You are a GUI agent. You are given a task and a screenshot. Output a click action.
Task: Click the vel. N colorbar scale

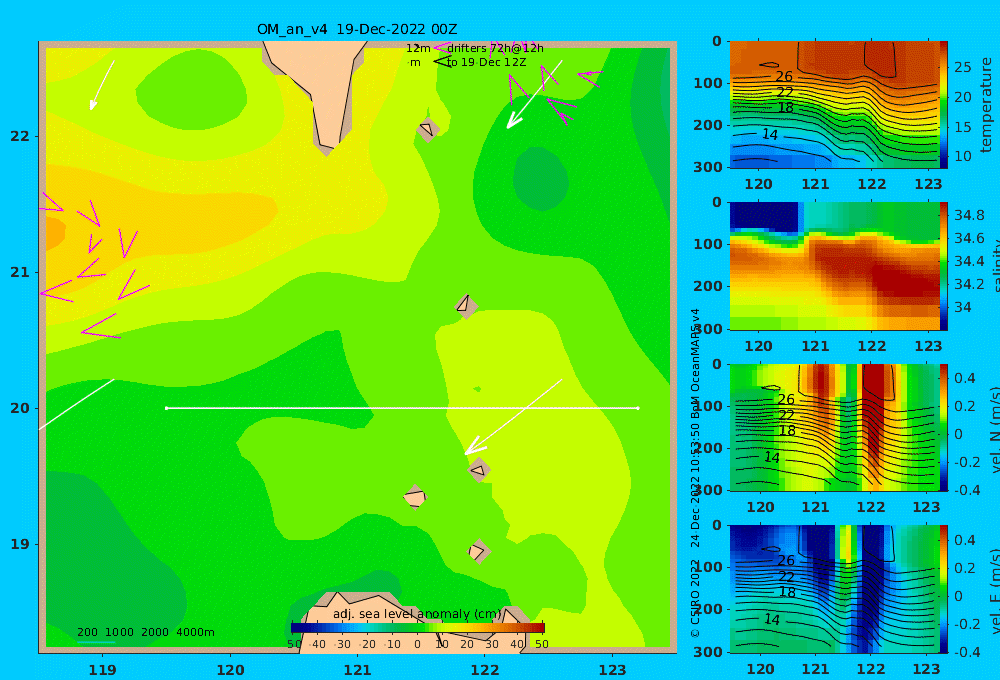pos(943,427)
